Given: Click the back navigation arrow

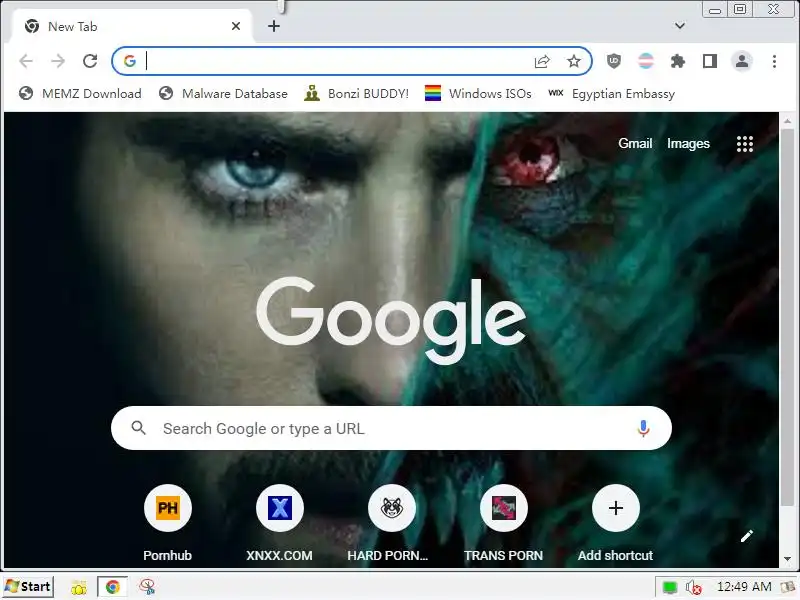Looking at the screenshot, I should (x=26, y=61).
